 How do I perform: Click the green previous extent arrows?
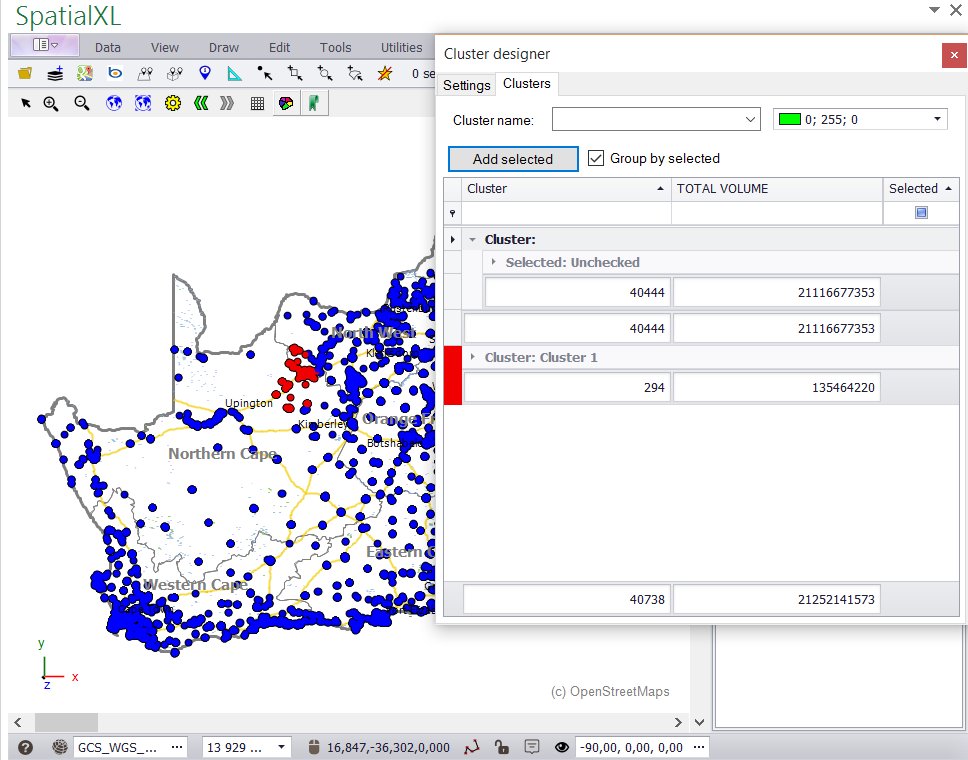(201, 103)
